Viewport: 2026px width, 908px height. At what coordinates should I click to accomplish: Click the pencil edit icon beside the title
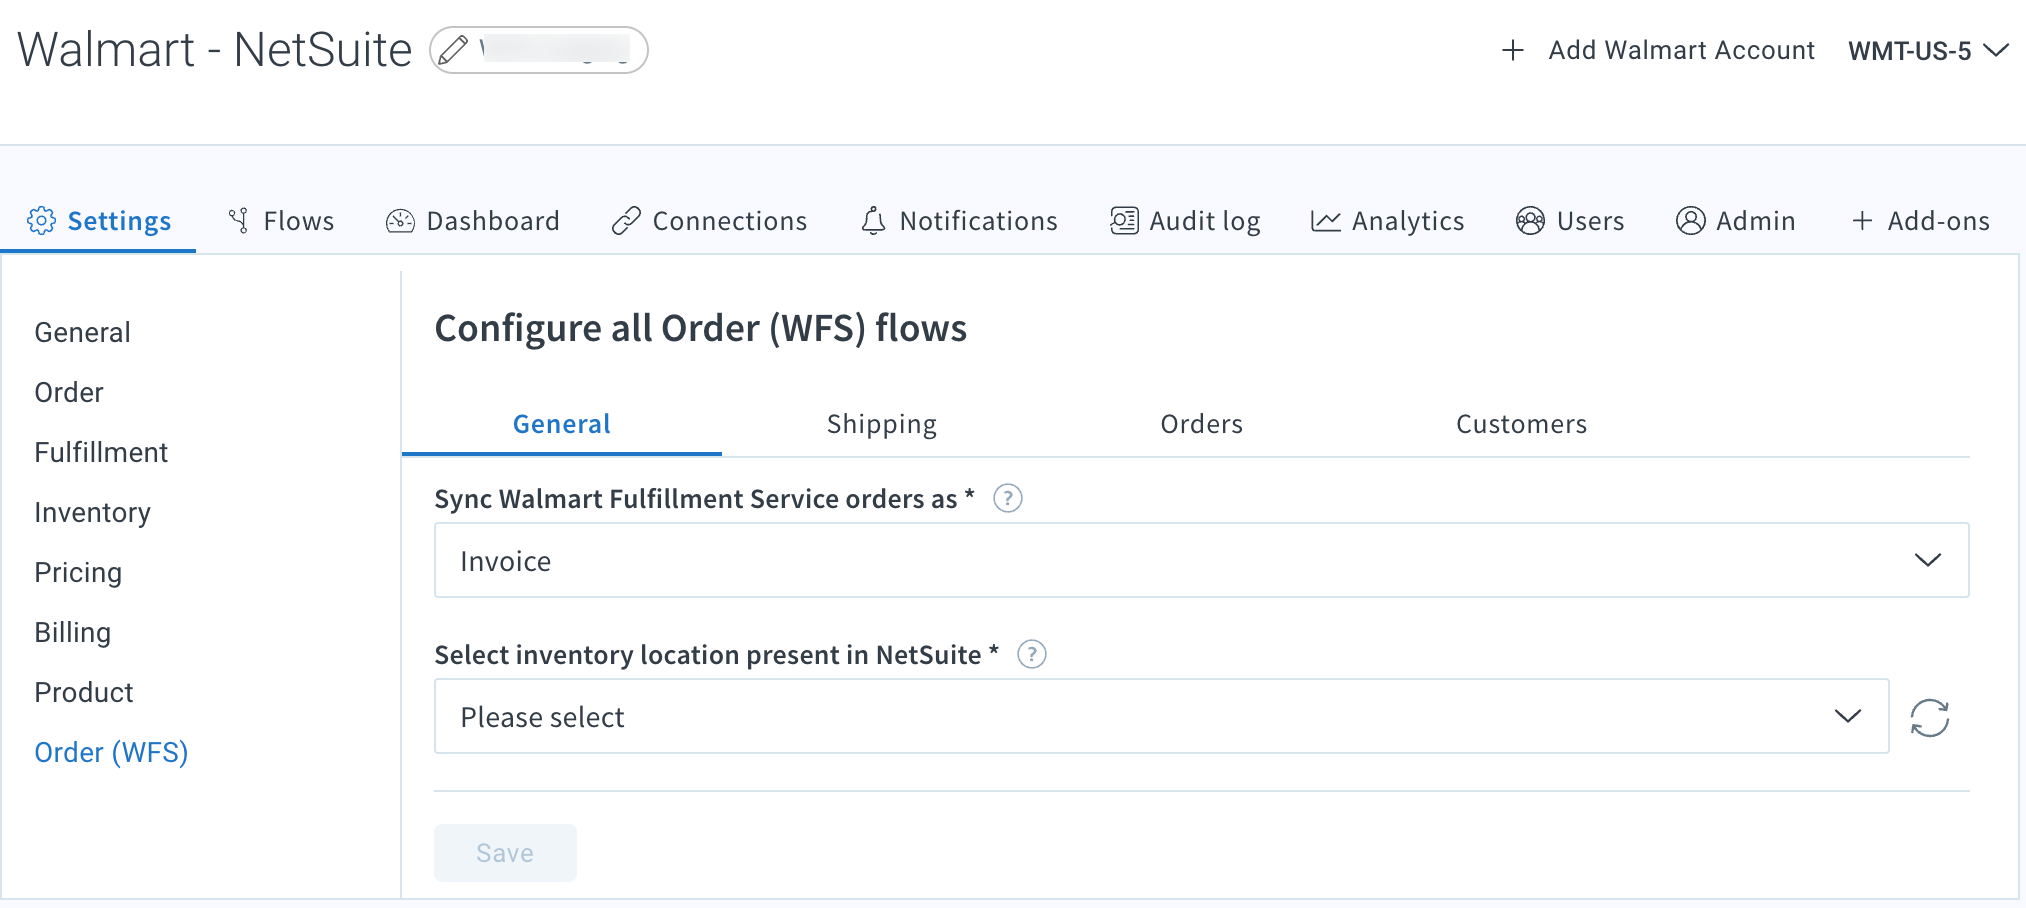(x=453, y=50)
